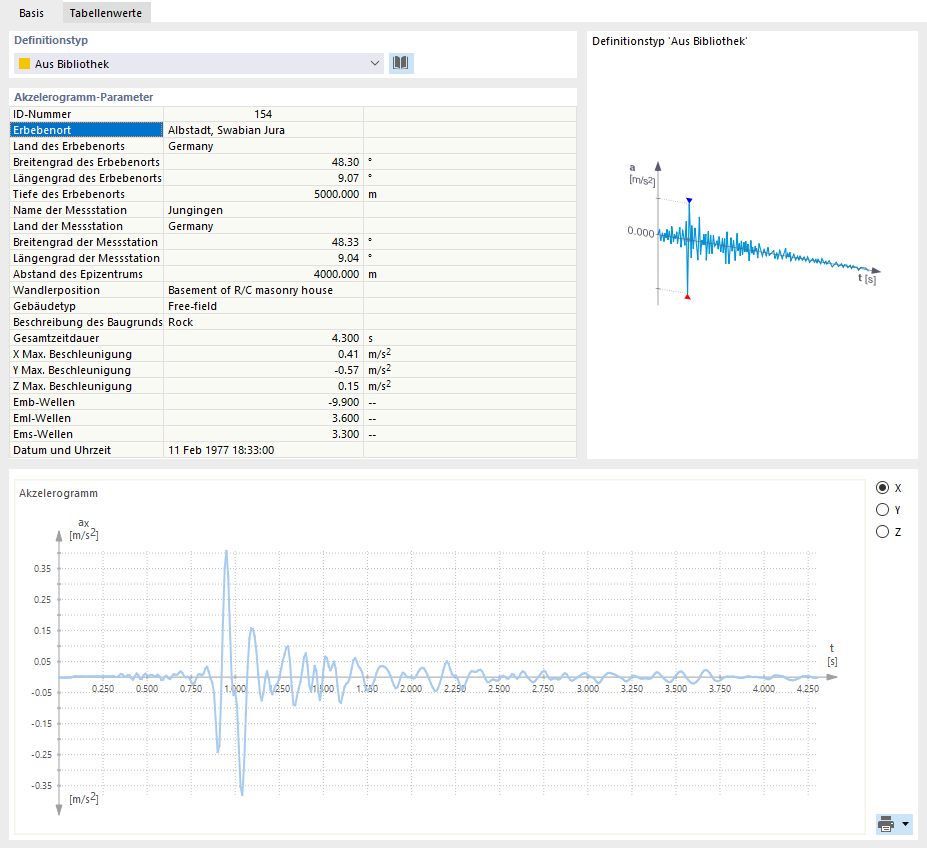Click Basement of R/C masonry house
The height and width of the screenshot is (848, 927).
[251, 290]
